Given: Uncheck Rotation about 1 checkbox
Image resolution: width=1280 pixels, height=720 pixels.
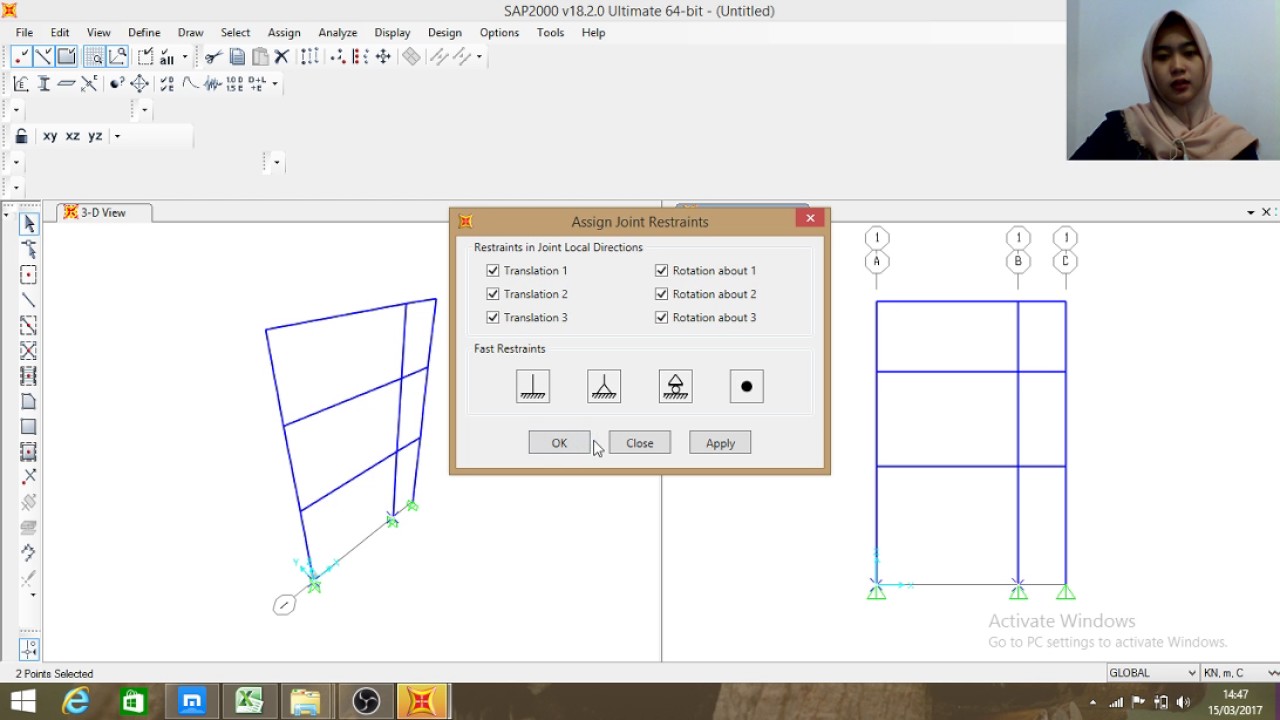Looking at the screenshot, I should [662, 271].
